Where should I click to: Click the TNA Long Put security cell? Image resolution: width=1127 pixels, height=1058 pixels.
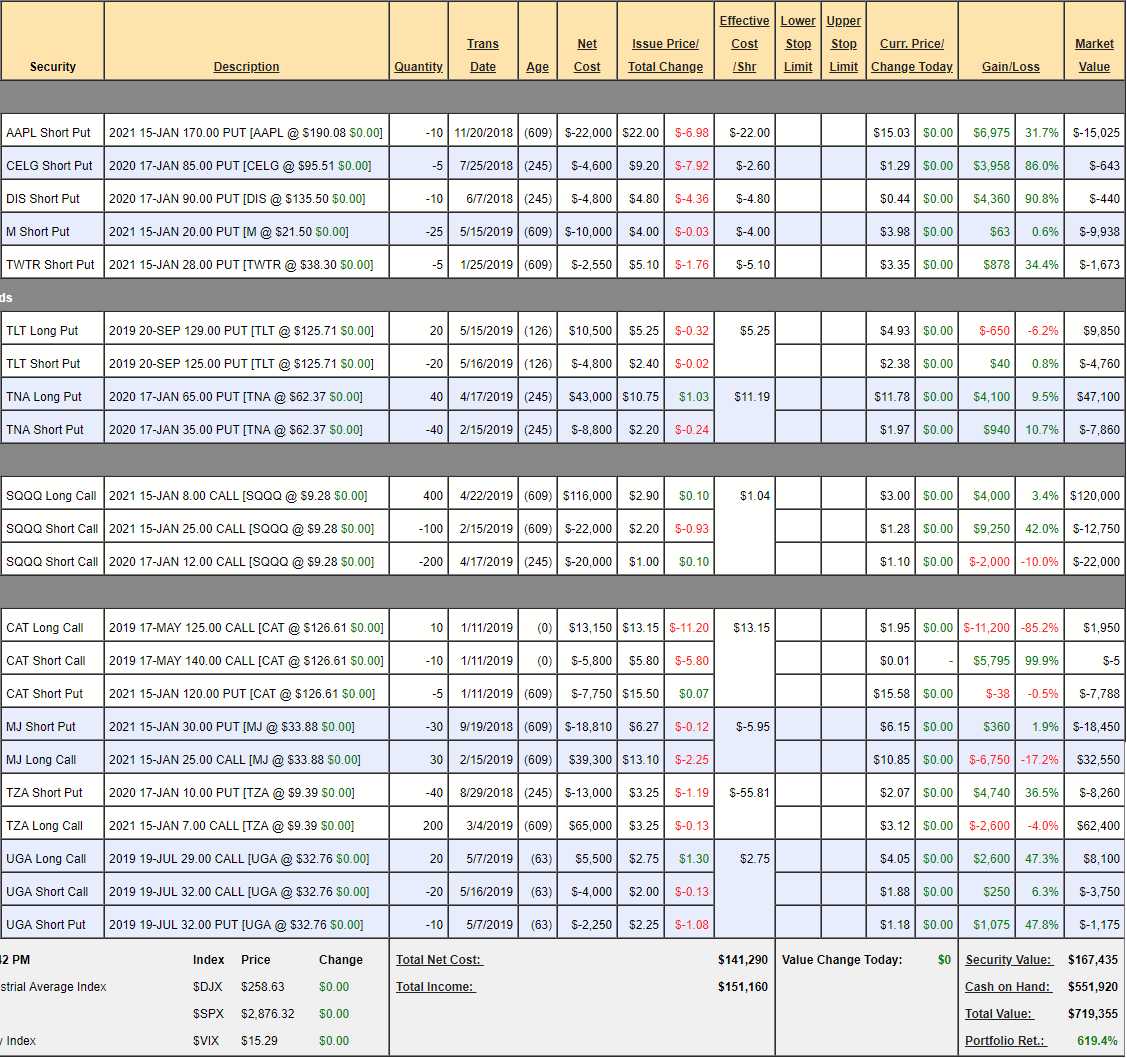click(44, 397)
